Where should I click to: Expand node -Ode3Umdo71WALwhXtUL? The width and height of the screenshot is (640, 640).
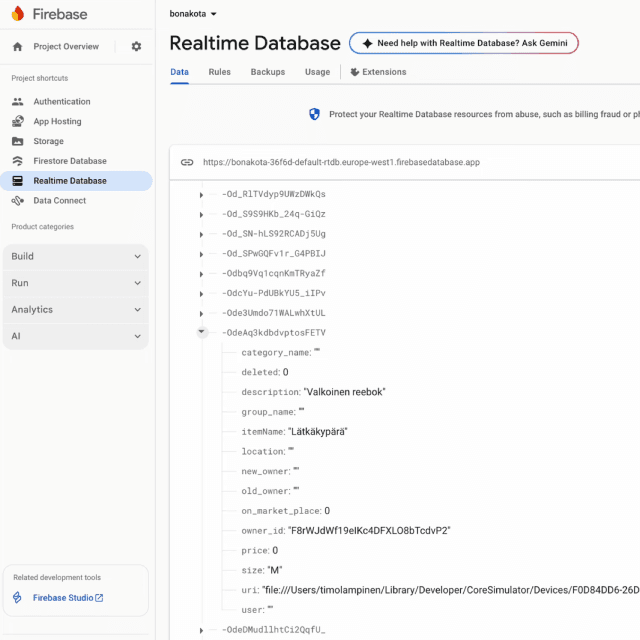[201, 314]
